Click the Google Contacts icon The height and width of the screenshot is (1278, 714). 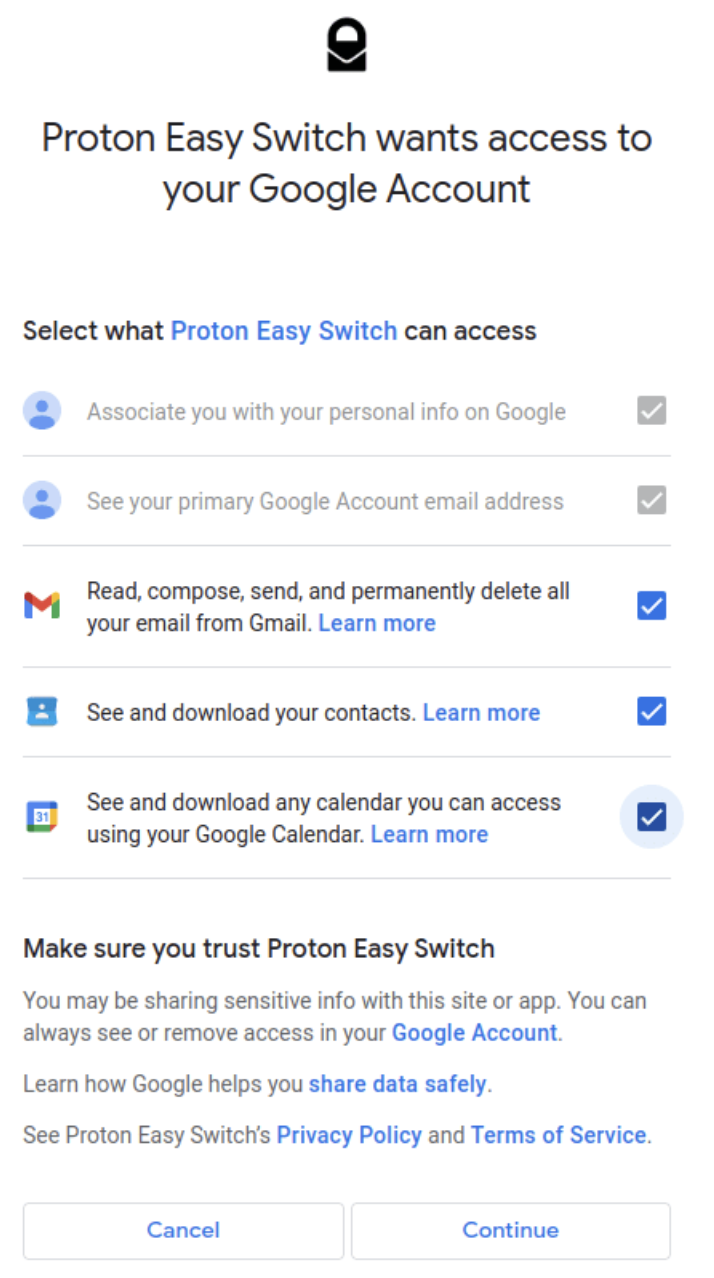coord(42,712)
